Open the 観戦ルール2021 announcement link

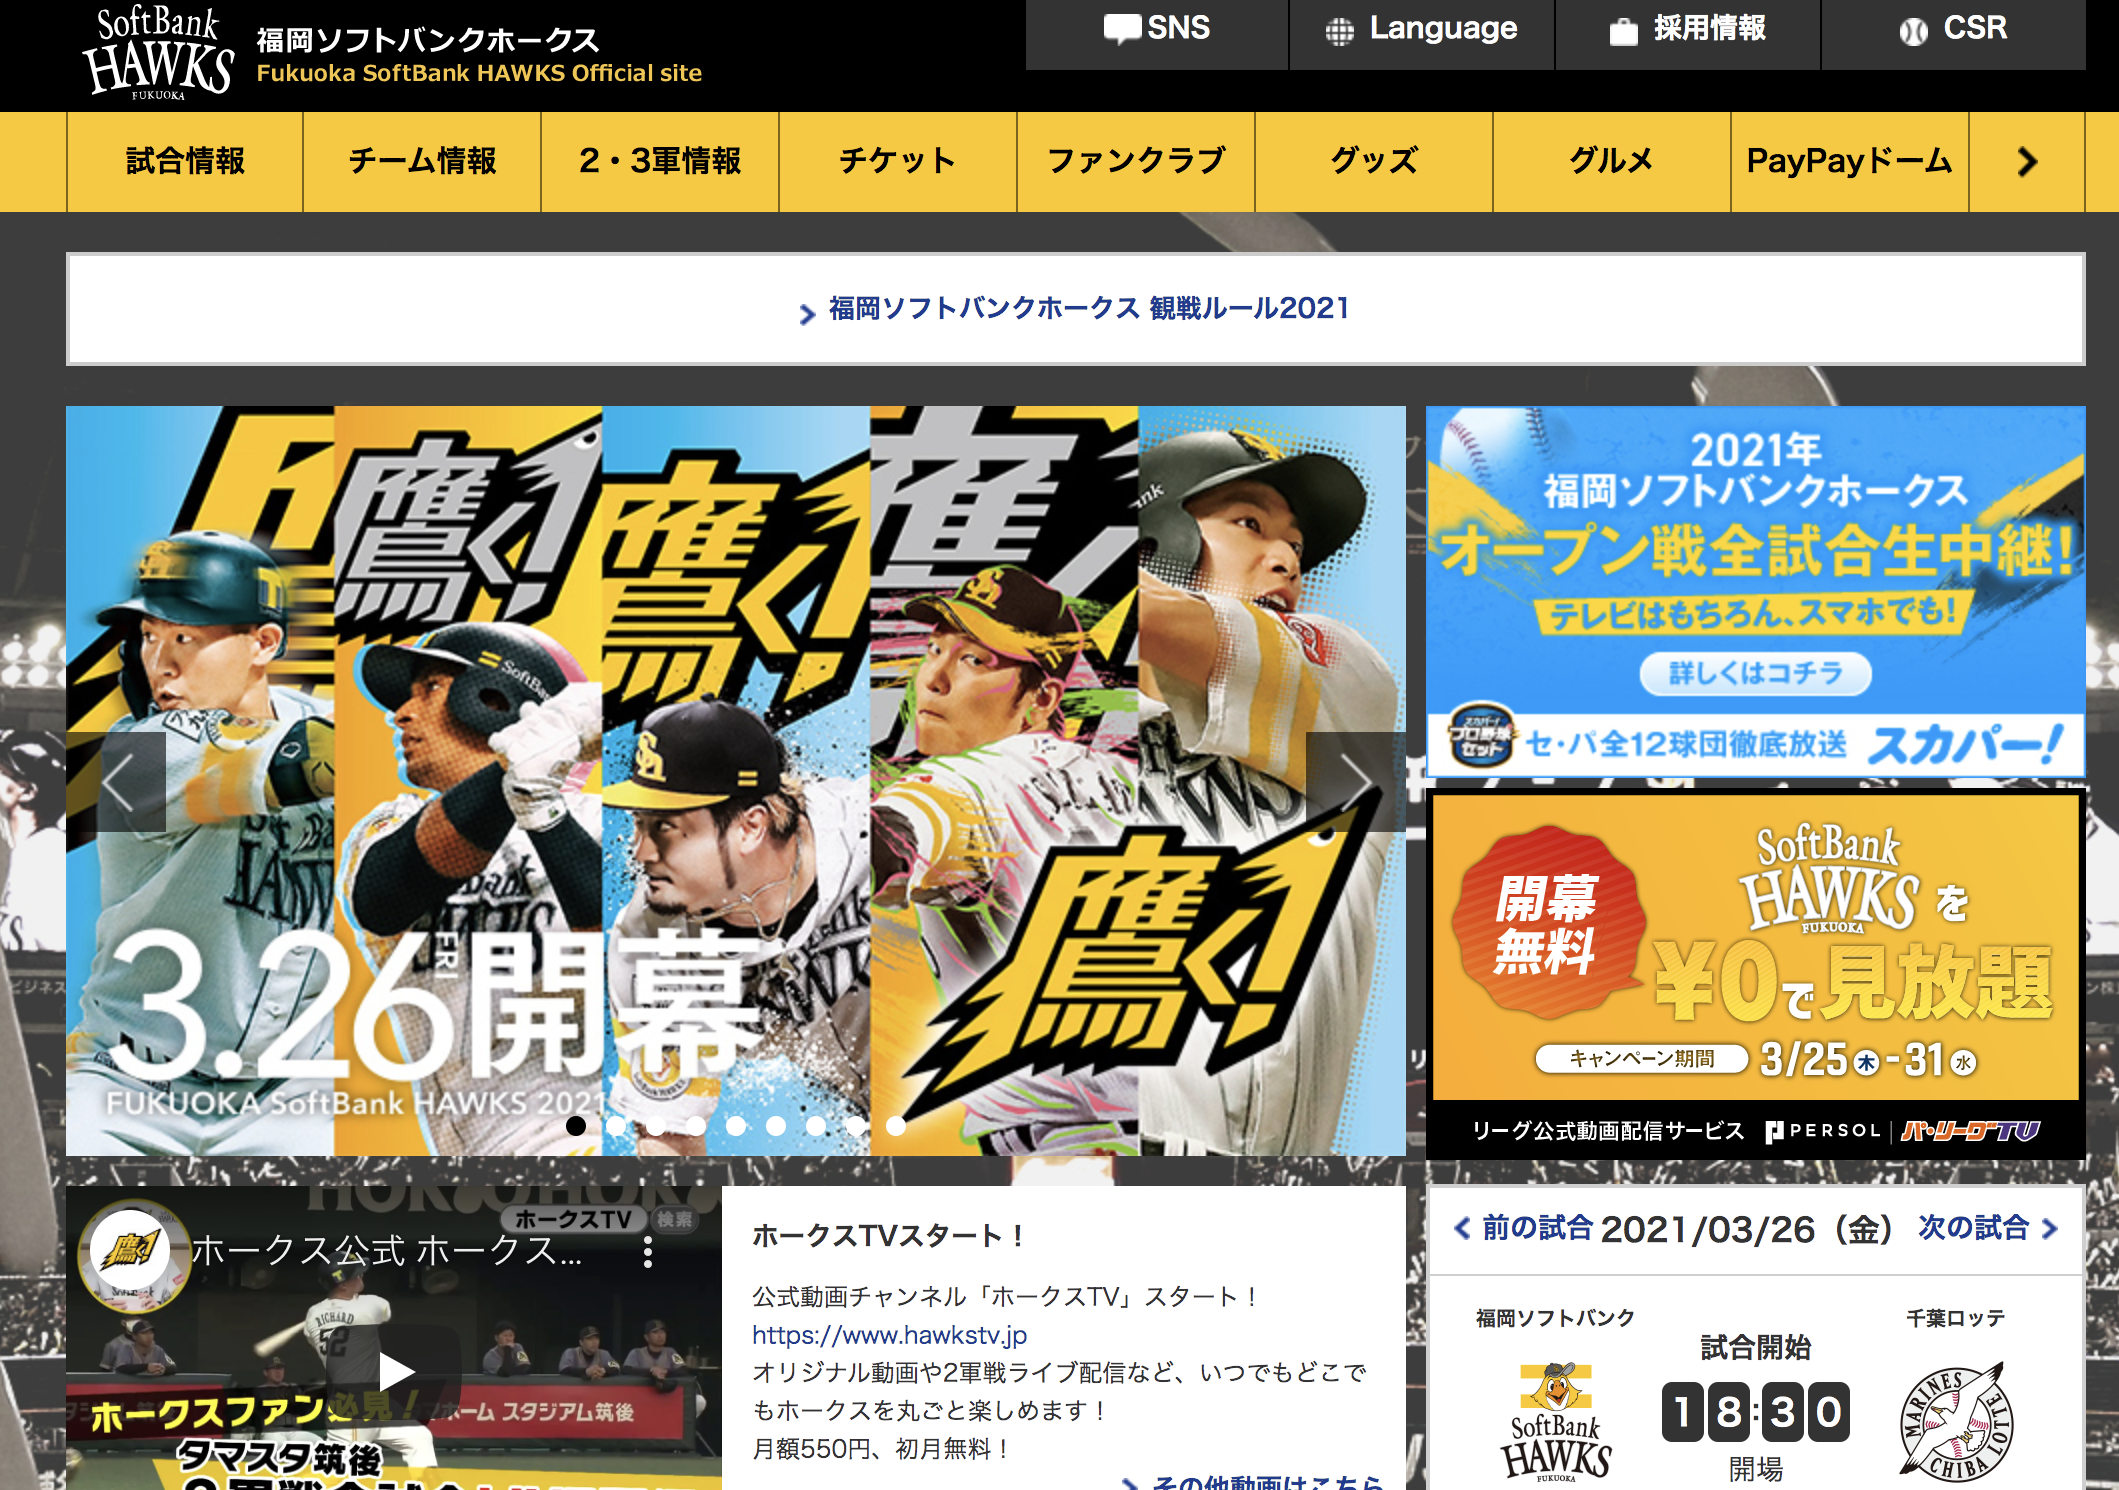[1088, 309]
